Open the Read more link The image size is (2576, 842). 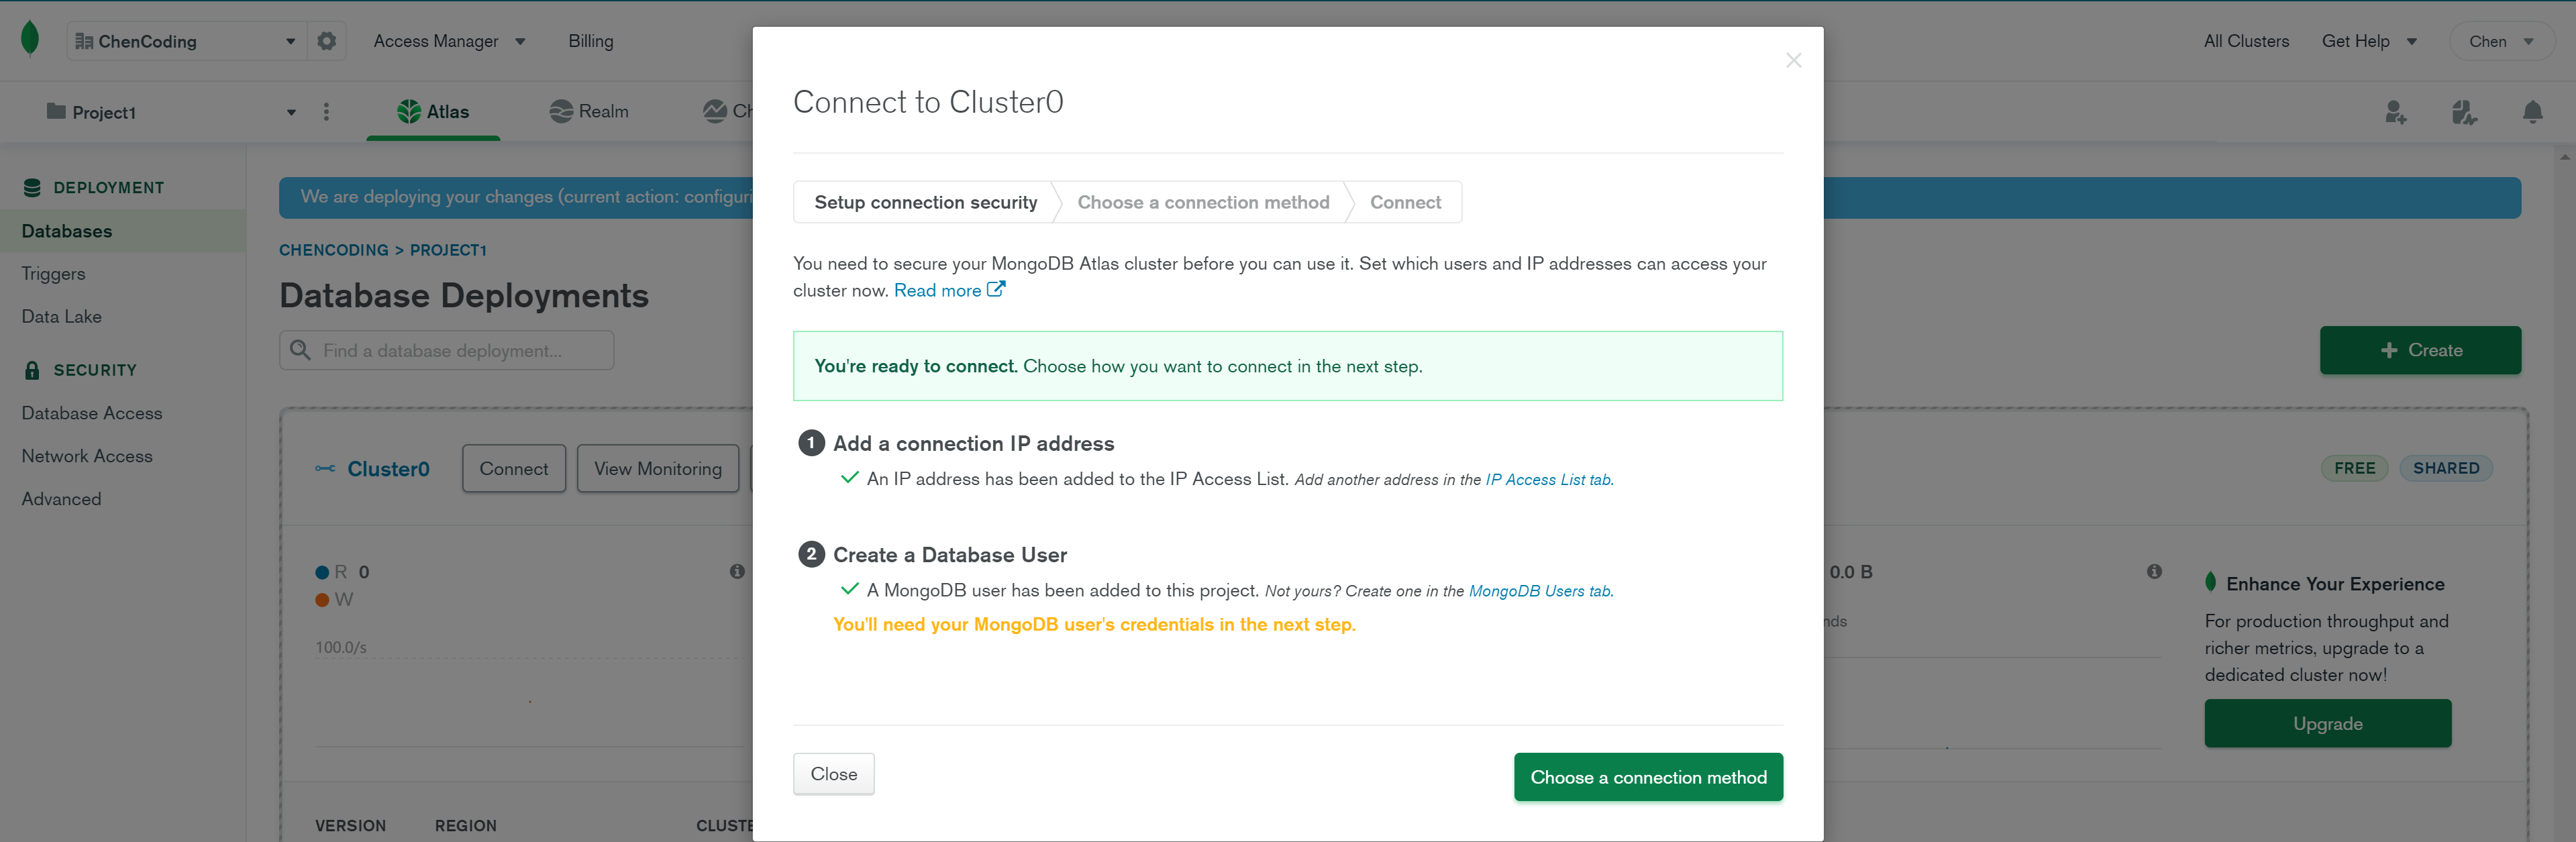pyautogui.click(x=949, y=291)
